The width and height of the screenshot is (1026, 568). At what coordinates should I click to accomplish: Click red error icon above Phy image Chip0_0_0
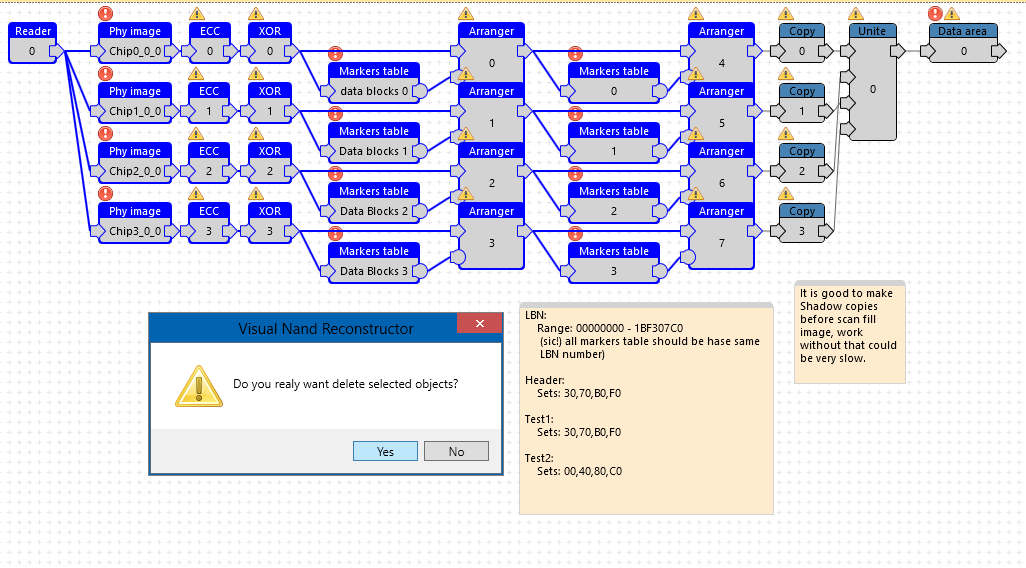105,13
